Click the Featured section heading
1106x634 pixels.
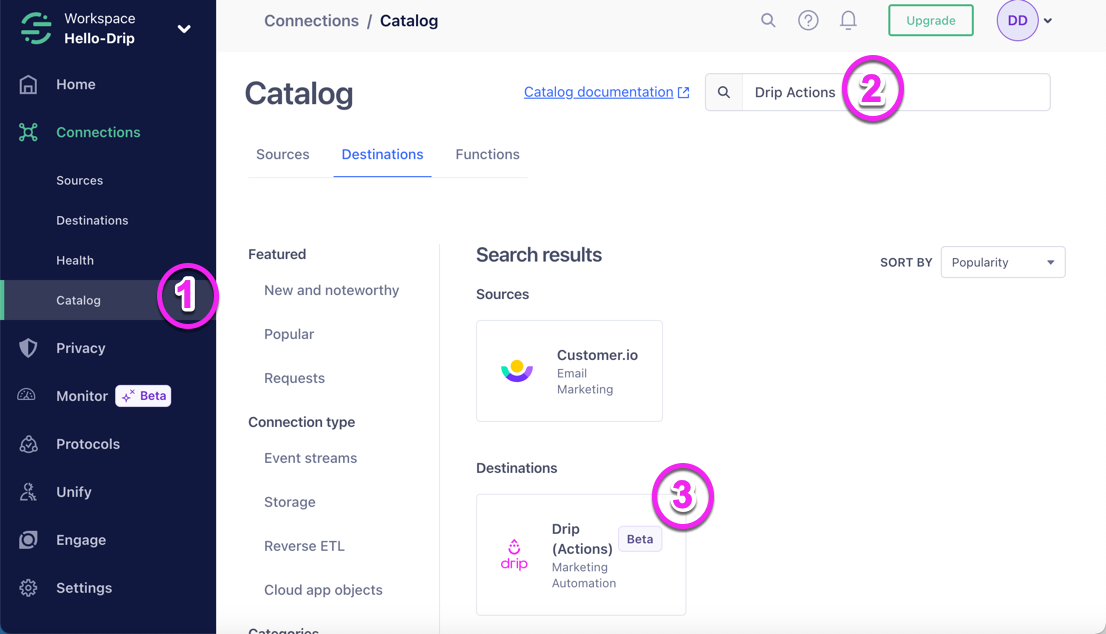[x=277, y=255]
